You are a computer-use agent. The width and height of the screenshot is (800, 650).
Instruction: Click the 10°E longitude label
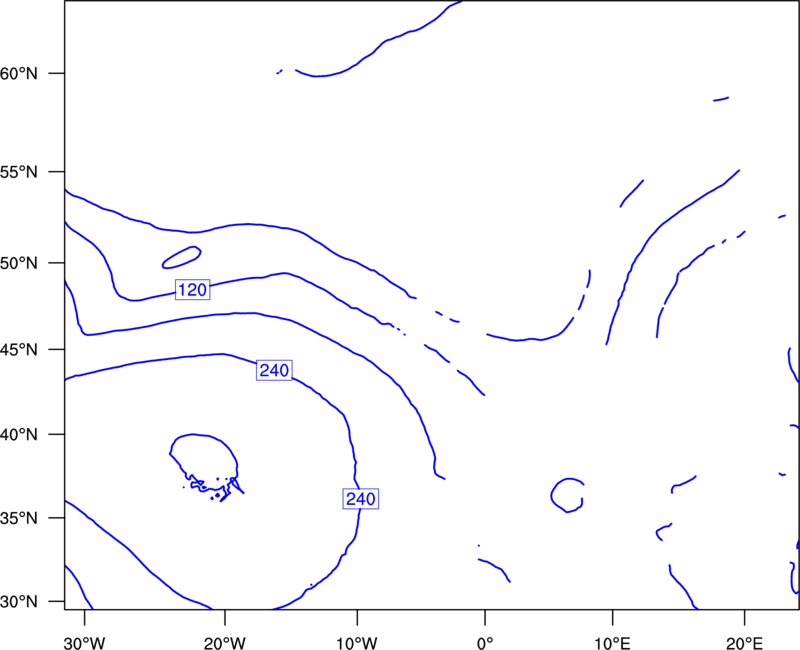tap(612, 643)
